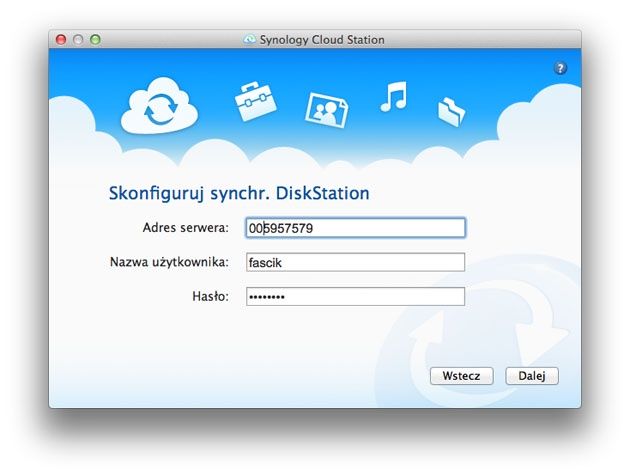
Task: Close the window with the red button
Action: click(x=61, y=39)
